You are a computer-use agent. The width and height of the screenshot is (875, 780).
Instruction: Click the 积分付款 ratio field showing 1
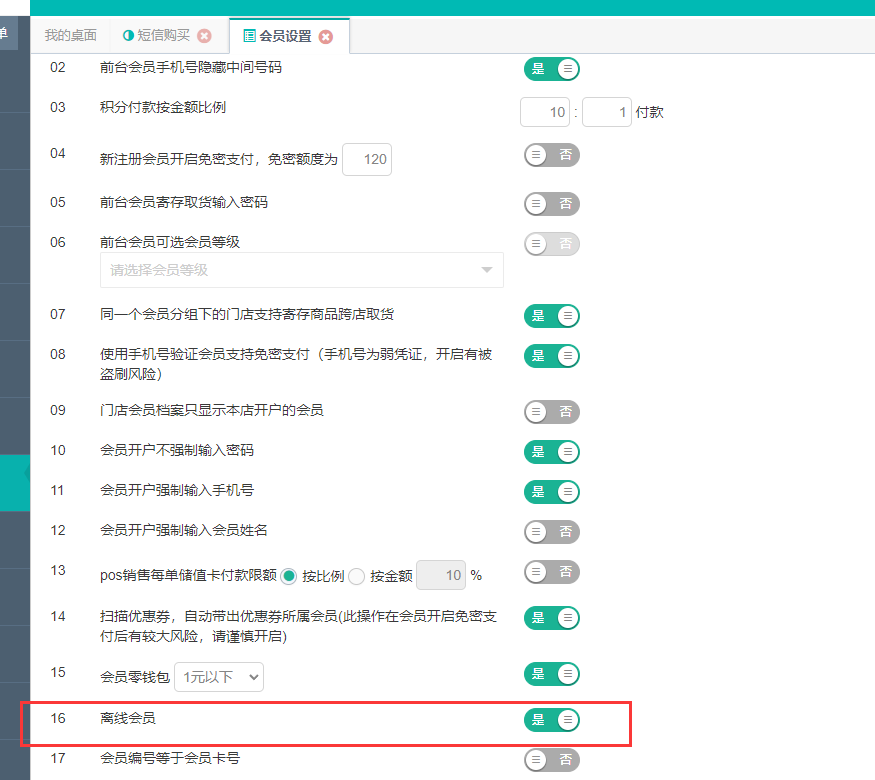click(x=606, y=112)
